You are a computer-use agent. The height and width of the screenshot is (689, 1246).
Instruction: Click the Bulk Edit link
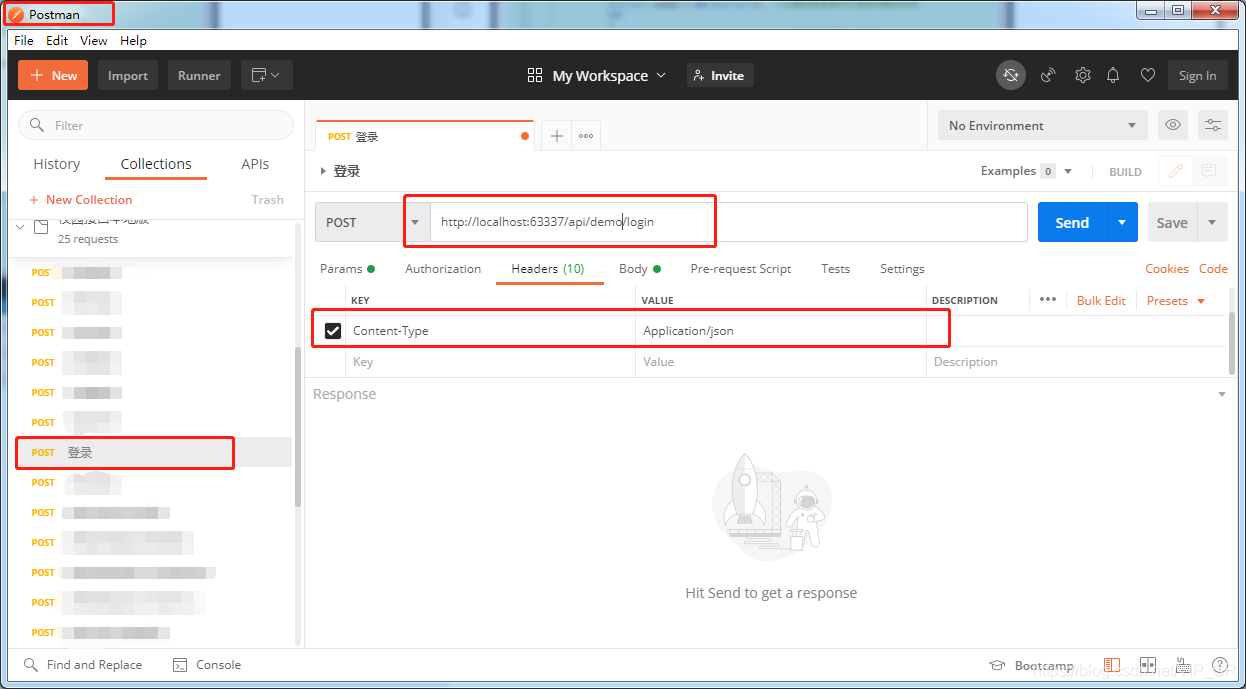click(1101, 300)
